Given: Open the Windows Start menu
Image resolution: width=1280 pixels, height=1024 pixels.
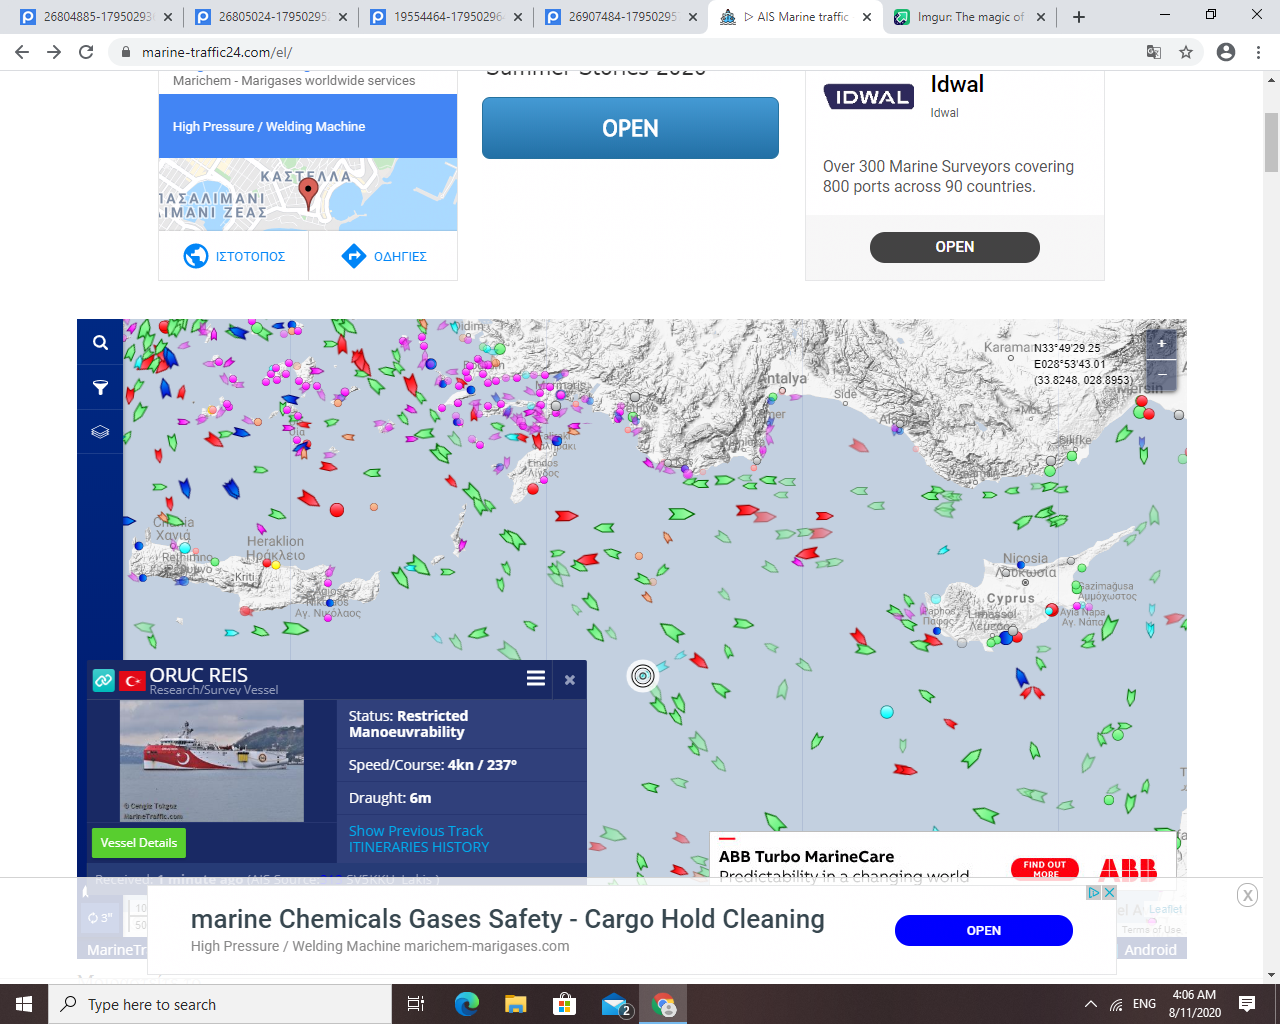Looking at the screenshot, I should tap(24, 1004).
